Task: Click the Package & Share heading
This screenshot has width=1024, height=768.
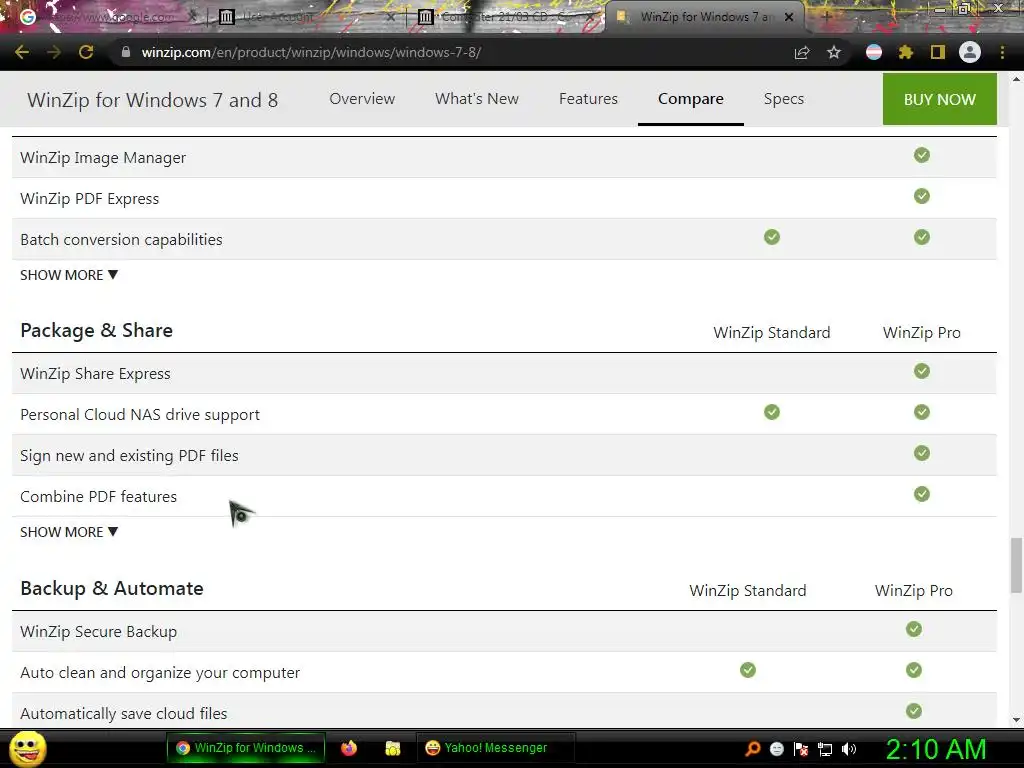Action: click(97, 330)
